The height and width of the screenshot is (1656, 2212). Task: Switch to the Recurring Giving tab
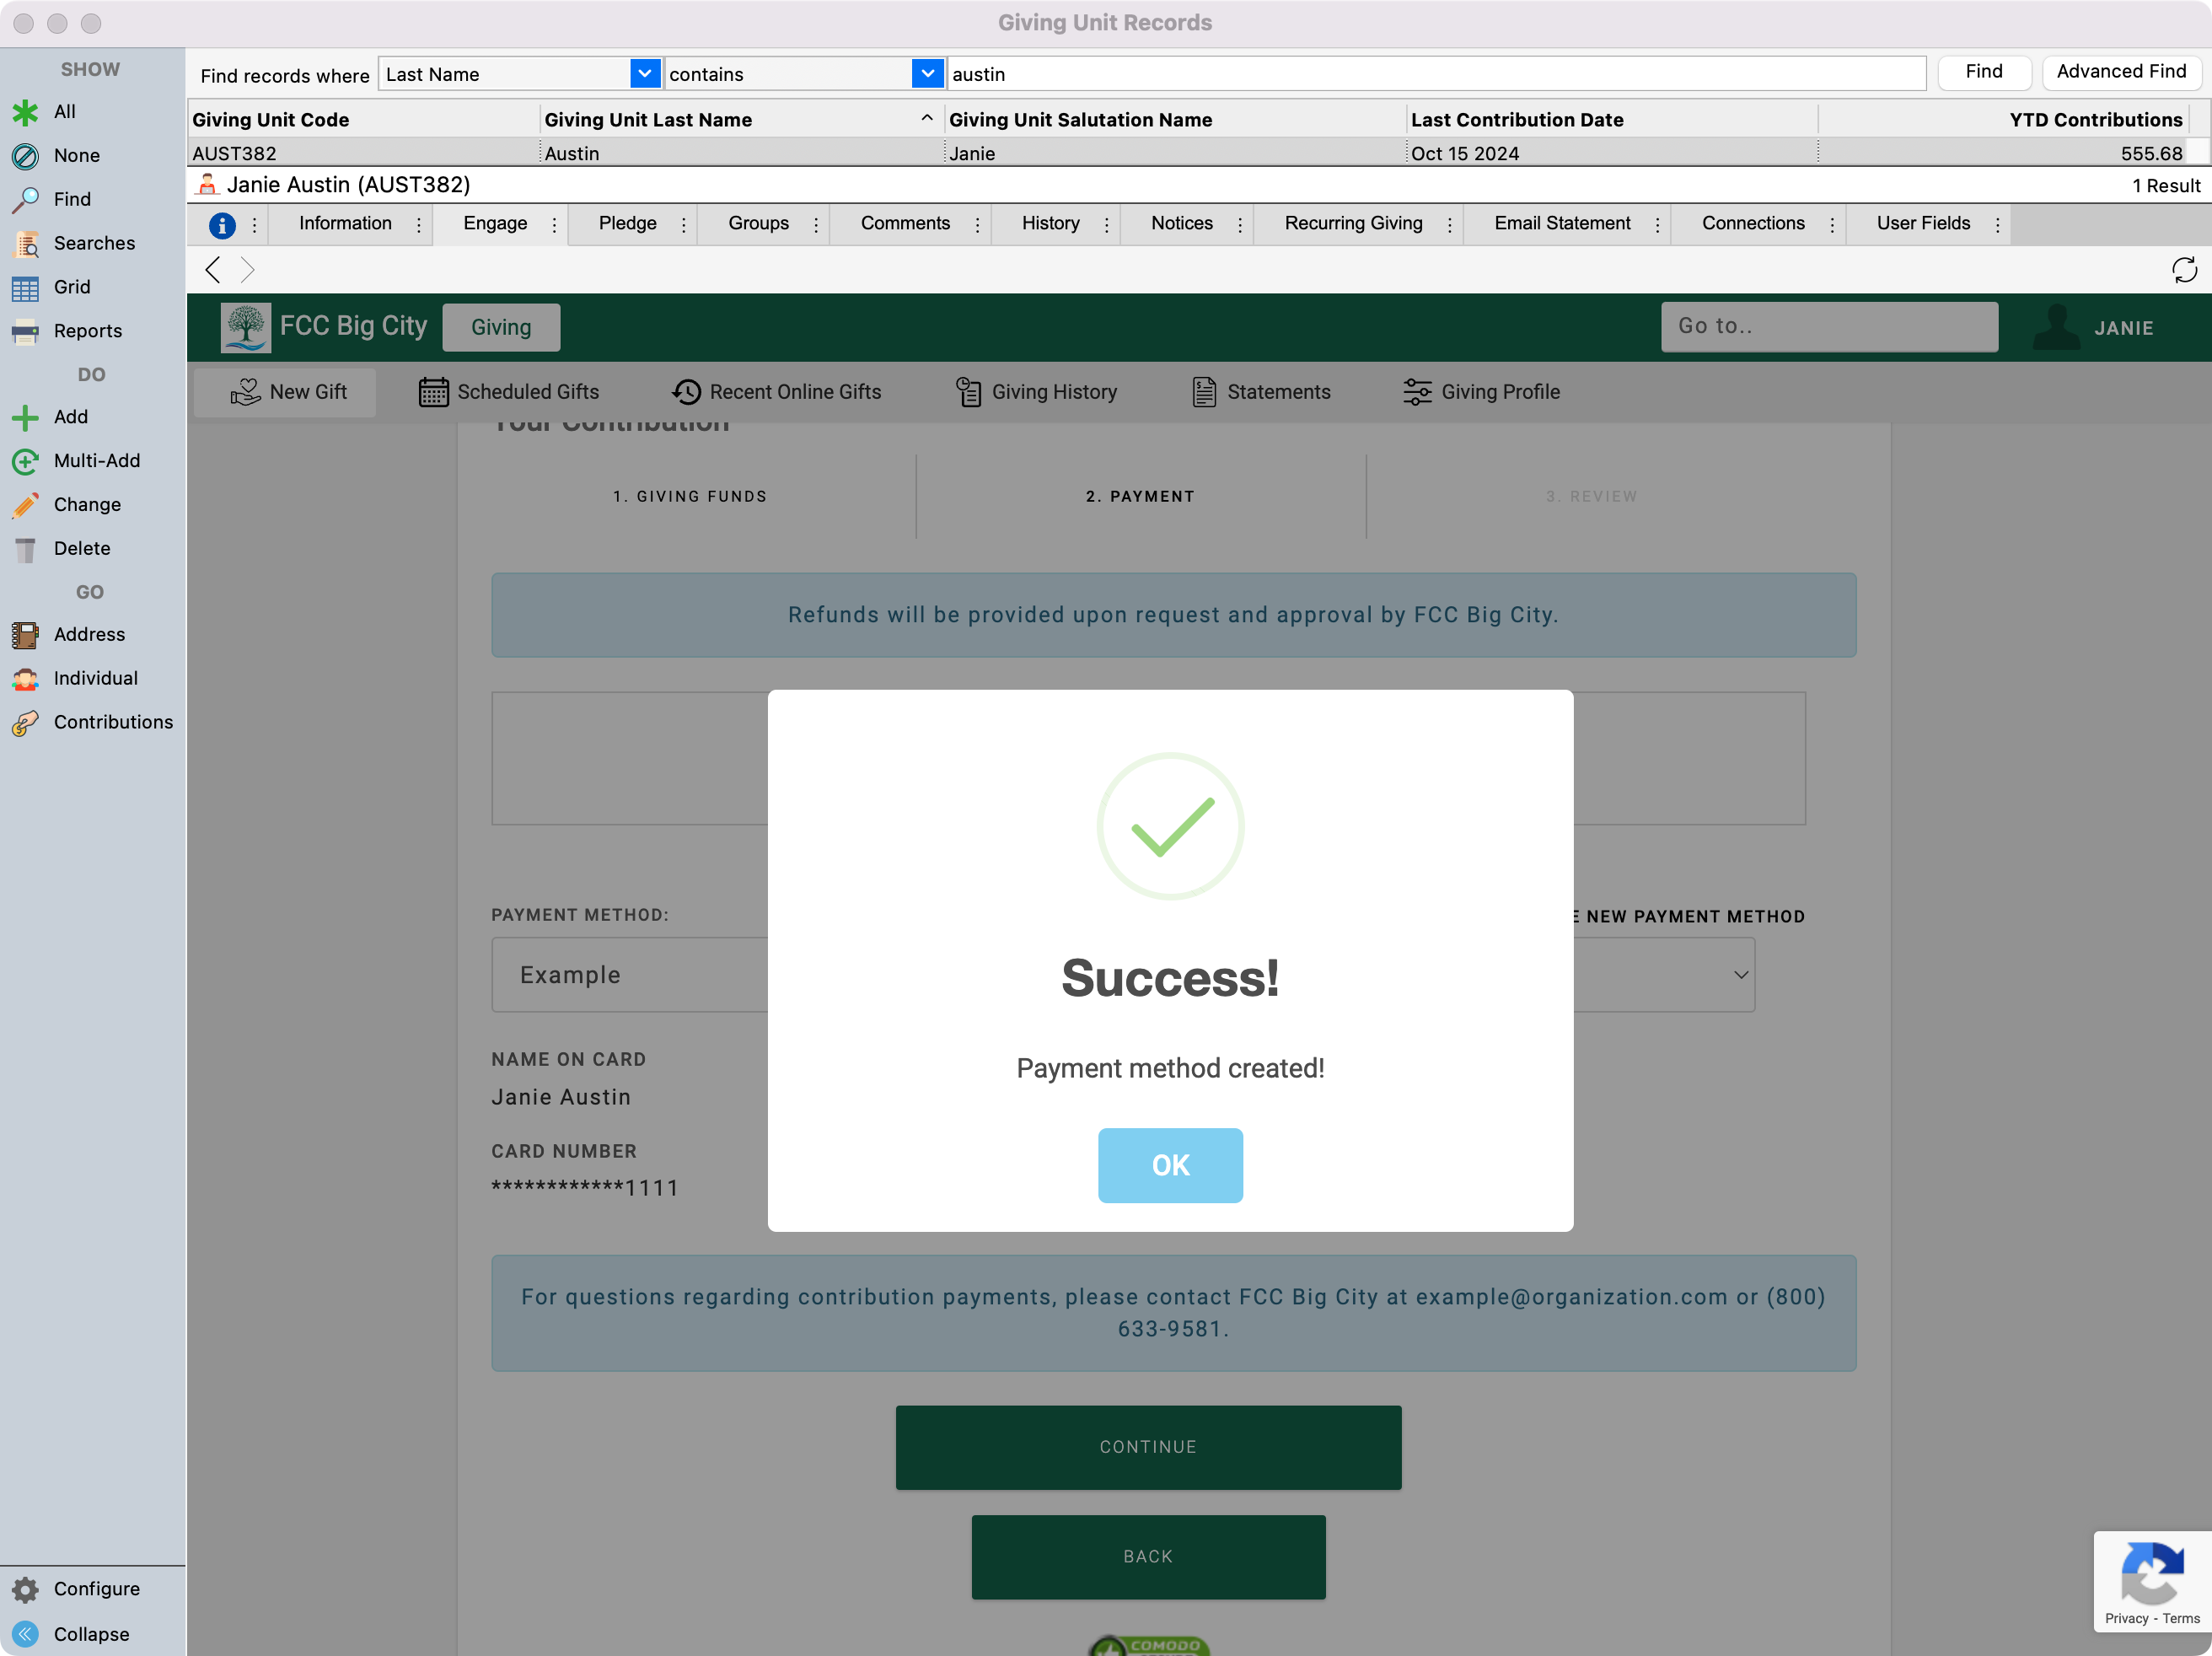click(1353, 224)
